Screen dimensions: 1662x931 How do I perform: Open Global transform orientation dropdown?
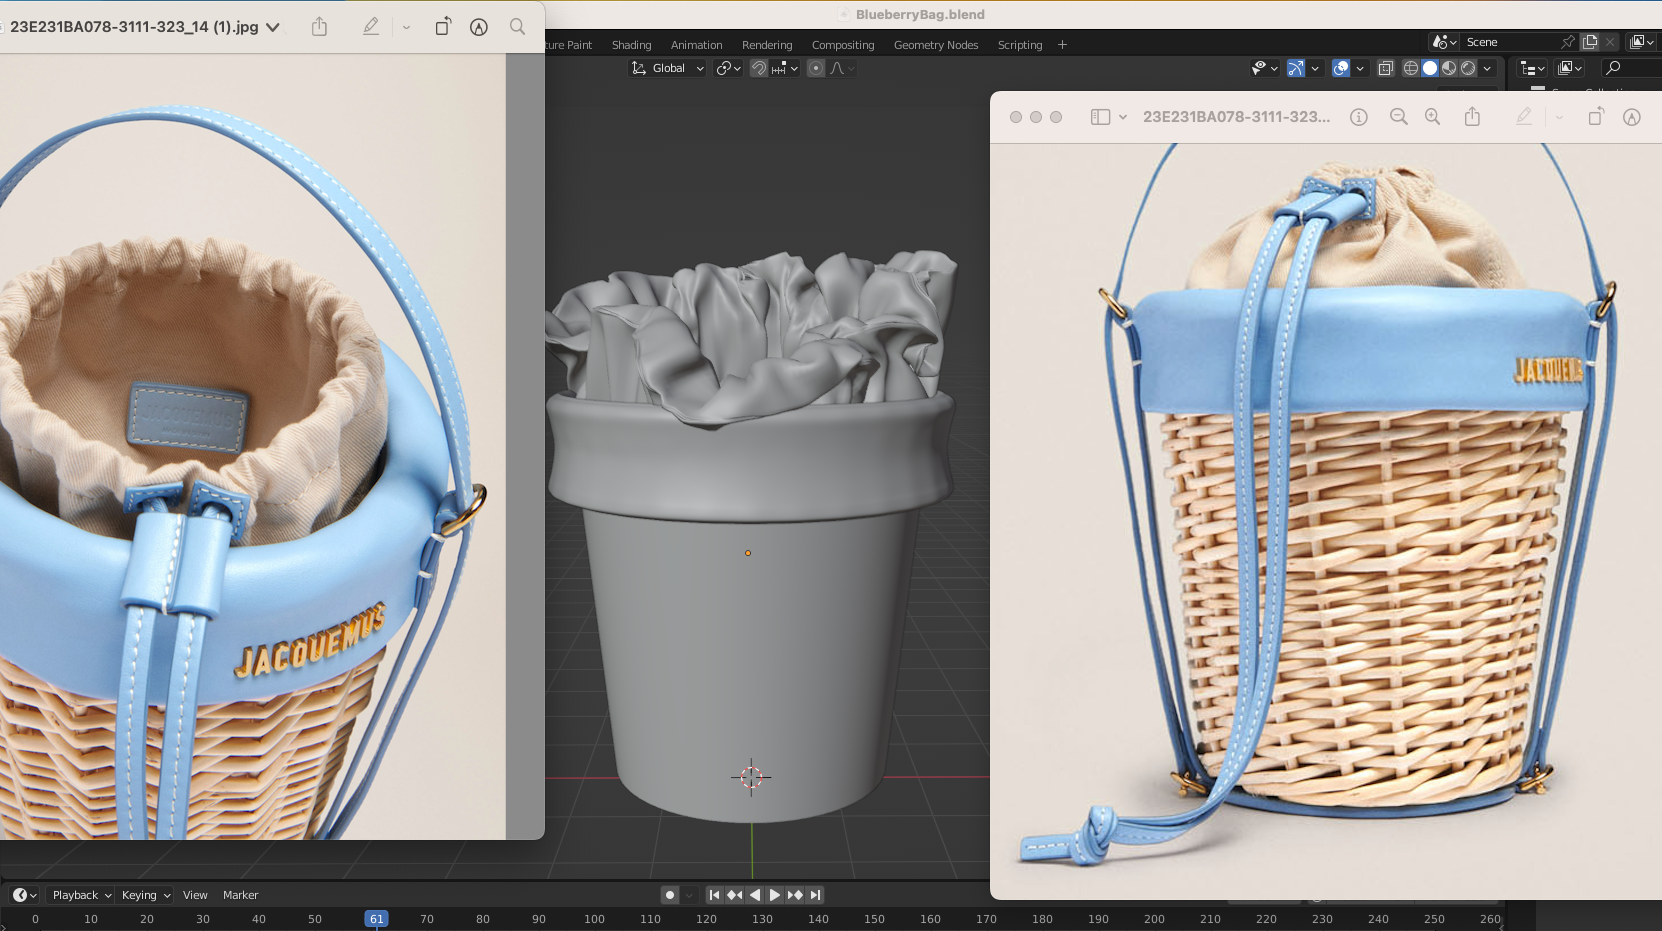[x=667, y=68]
